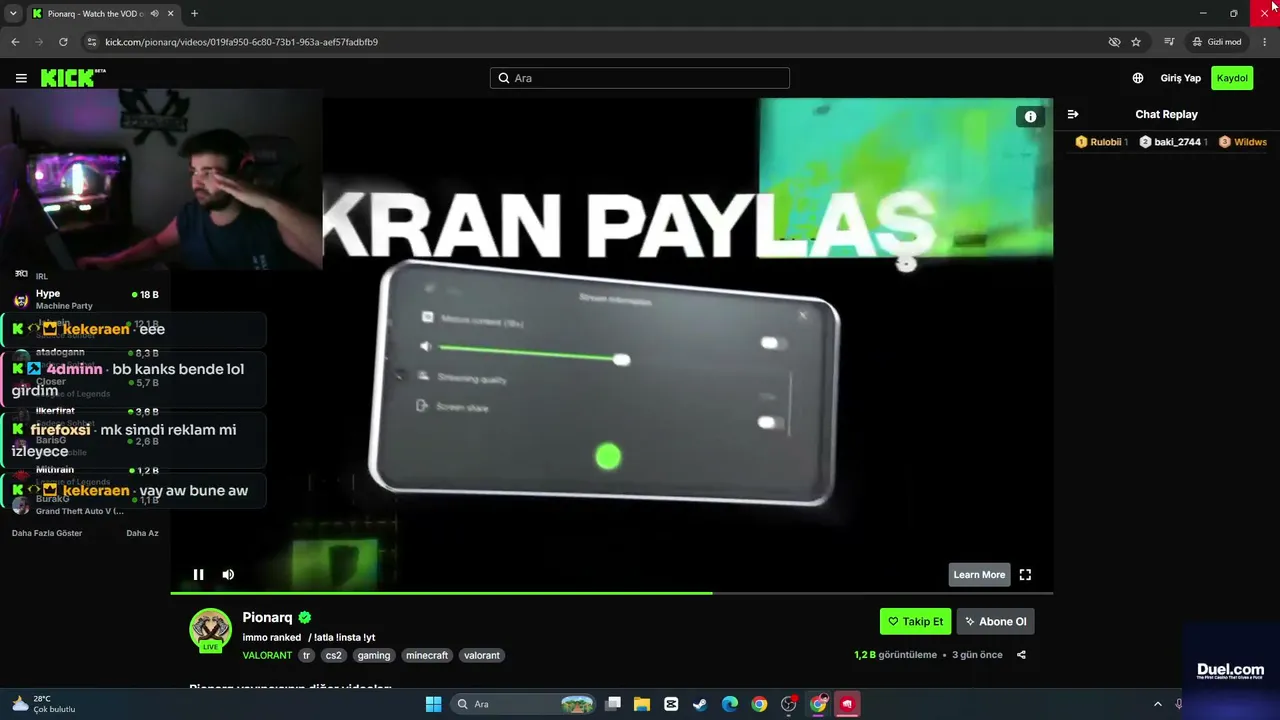This screenshot has width=1280, height=720.
Task: Open the Chrome three-dot menu
Action: pyautogui.click(x=1265, y=42)
